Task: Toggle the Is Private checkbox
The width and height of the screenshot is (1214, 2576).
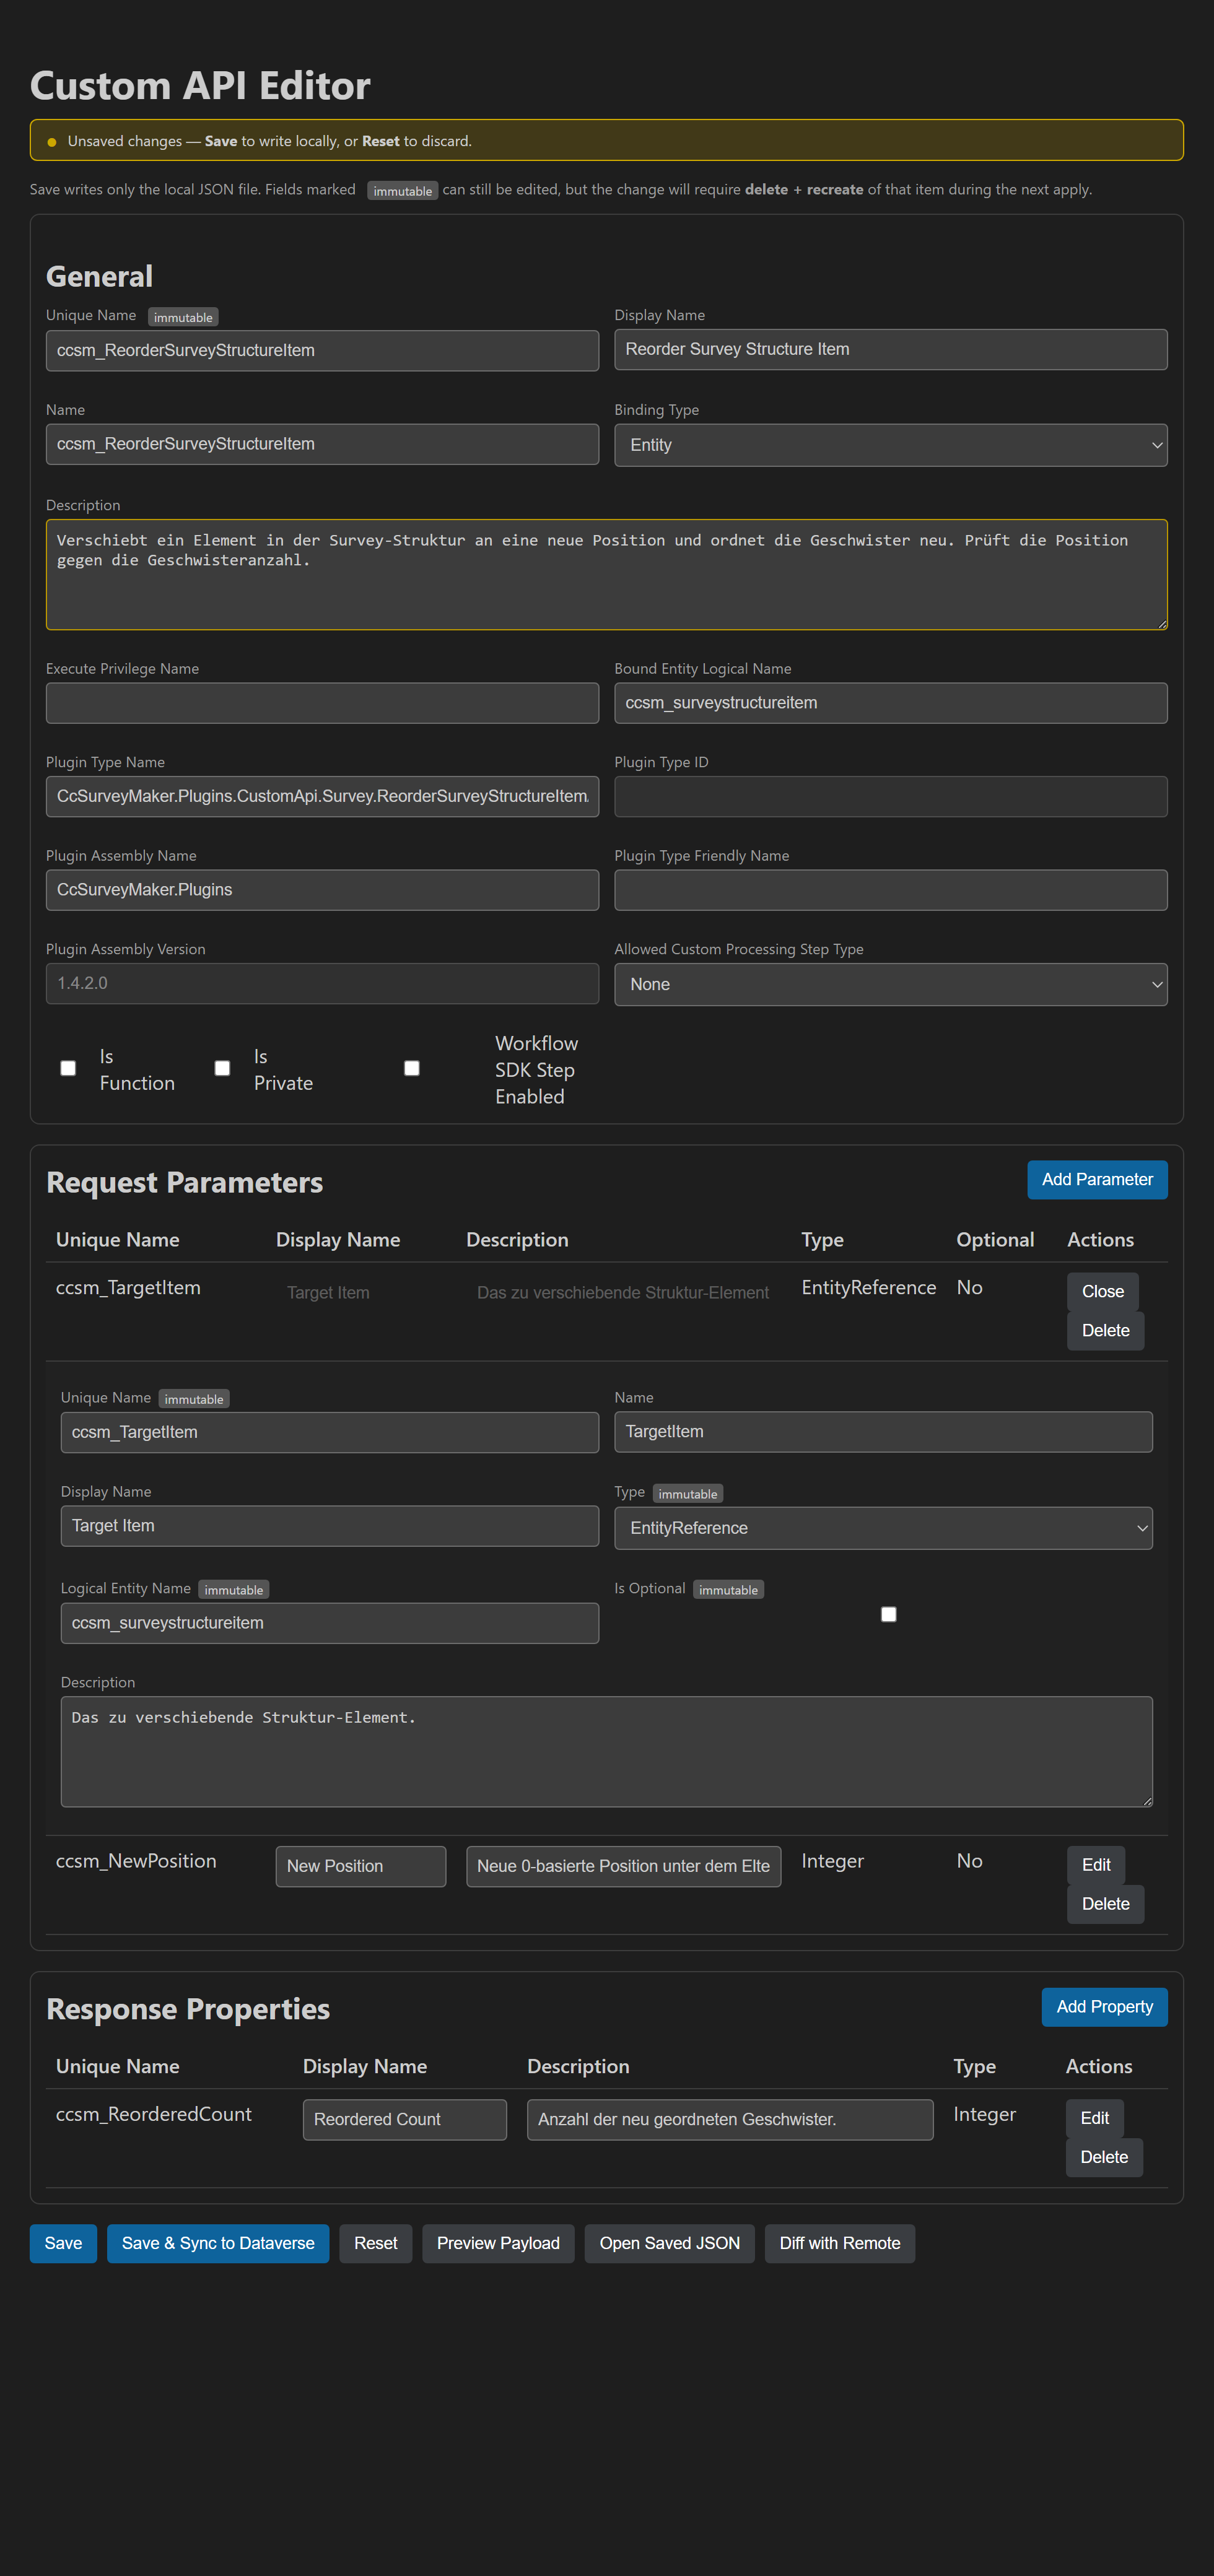Action: click(222, 1068)
